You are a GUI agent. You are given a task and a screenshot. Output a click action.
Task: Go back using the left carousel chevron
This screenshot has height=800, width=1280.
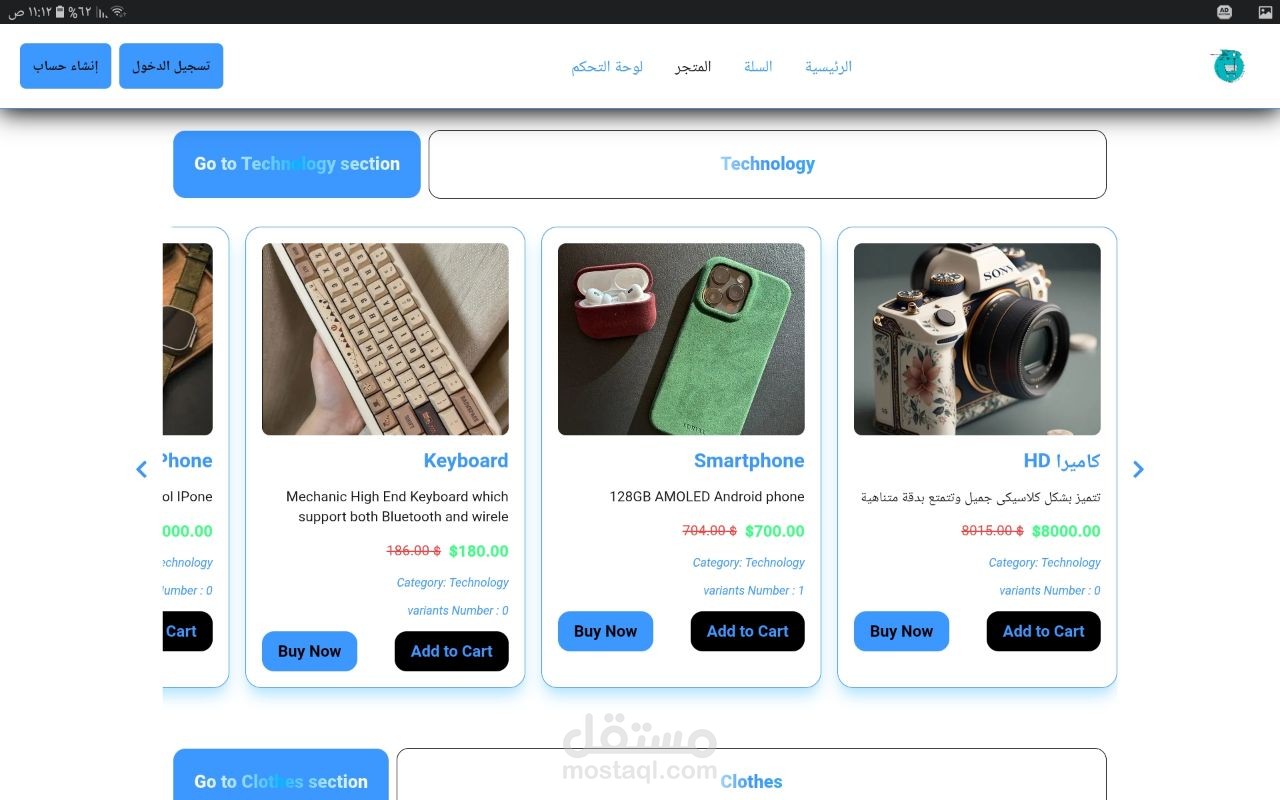(141, 469)
